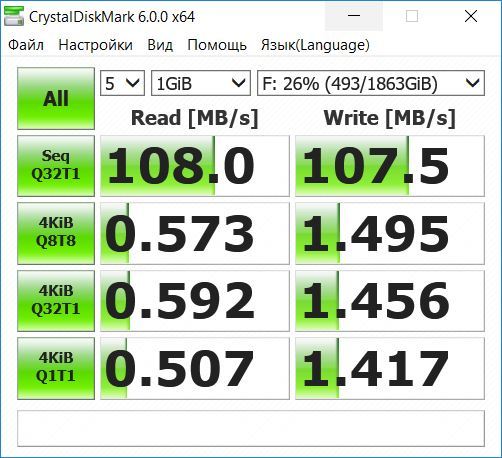Start the Seq Q32T1 test
Viewport: 502px width, 458px height.
[x=56, y=166]
